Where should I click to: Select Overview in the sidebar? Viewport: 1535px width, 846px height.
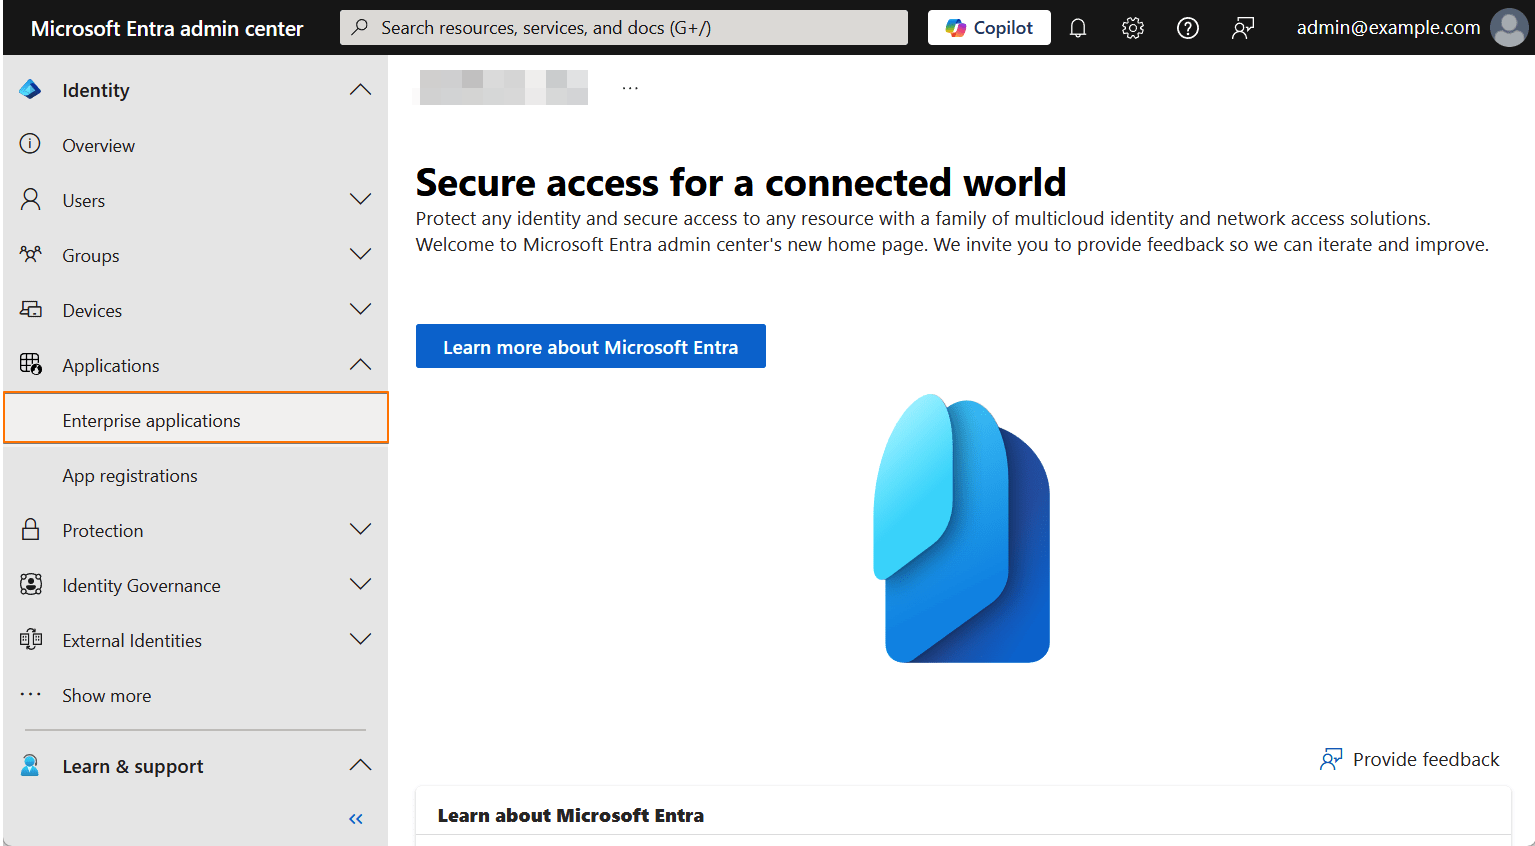coord(98,144)
